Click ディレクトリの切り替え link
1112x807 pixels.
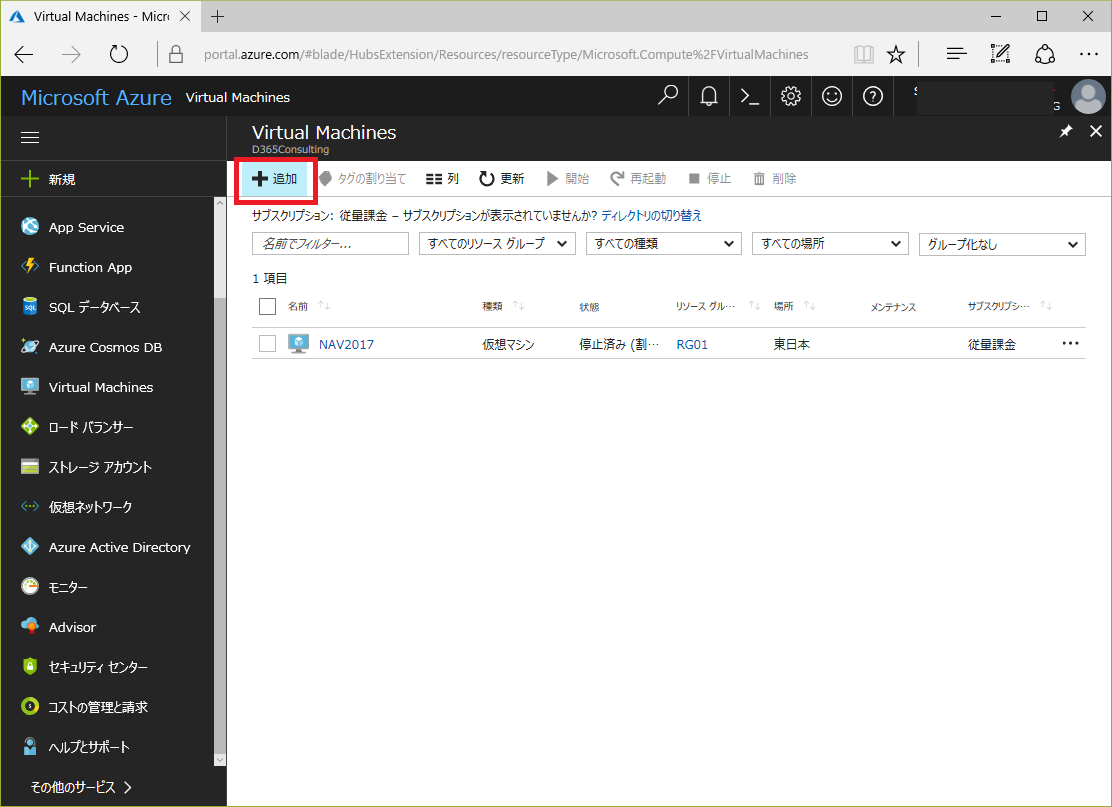click(651, 216)
